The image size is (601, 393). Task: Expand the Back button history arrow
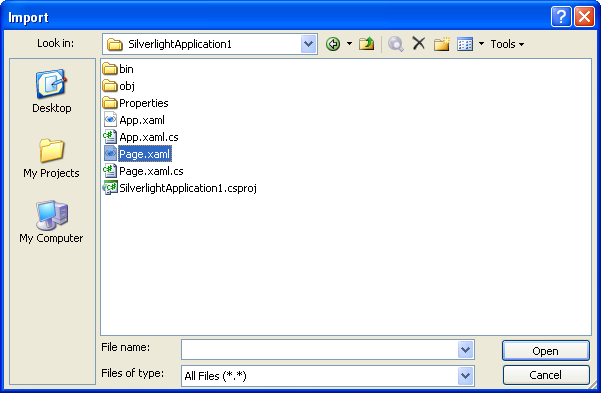[349, 44]
